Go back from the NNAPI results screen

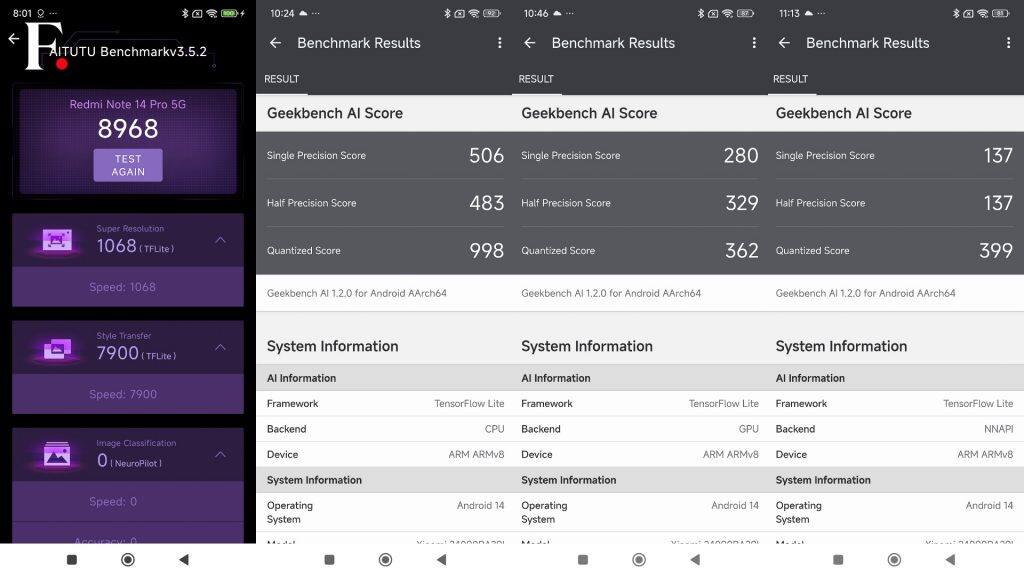(x=784, y=42)
